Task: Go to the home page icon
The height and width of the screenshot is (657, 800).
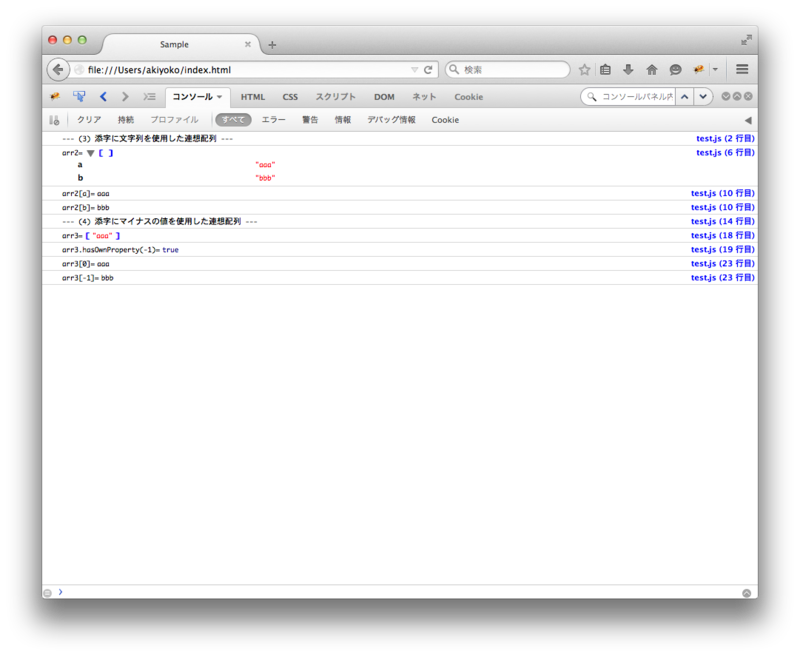Action: (x=652, y=70)
